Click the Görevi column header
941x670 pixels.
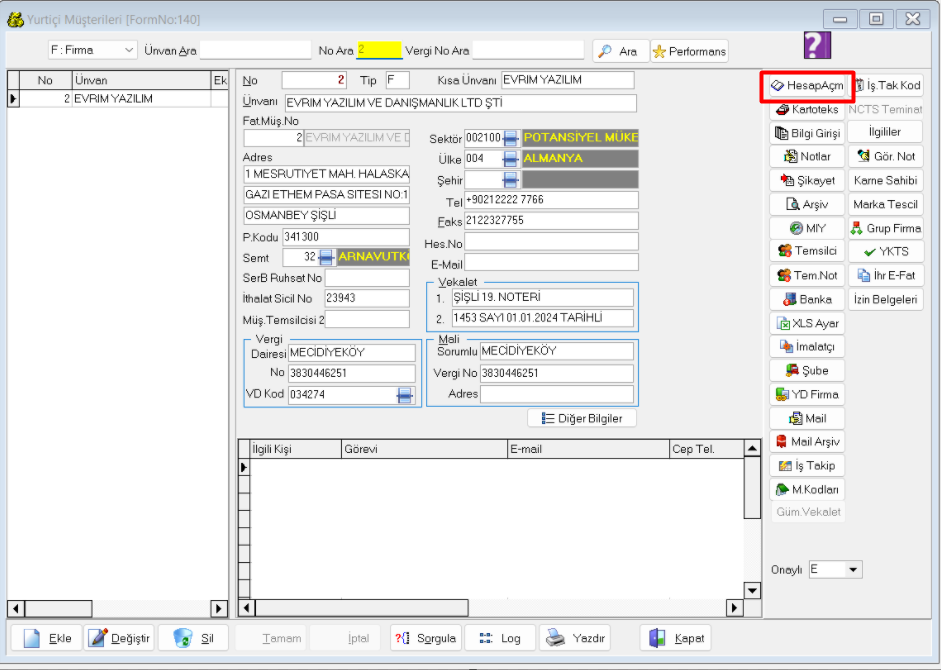[x=425, y=449]
